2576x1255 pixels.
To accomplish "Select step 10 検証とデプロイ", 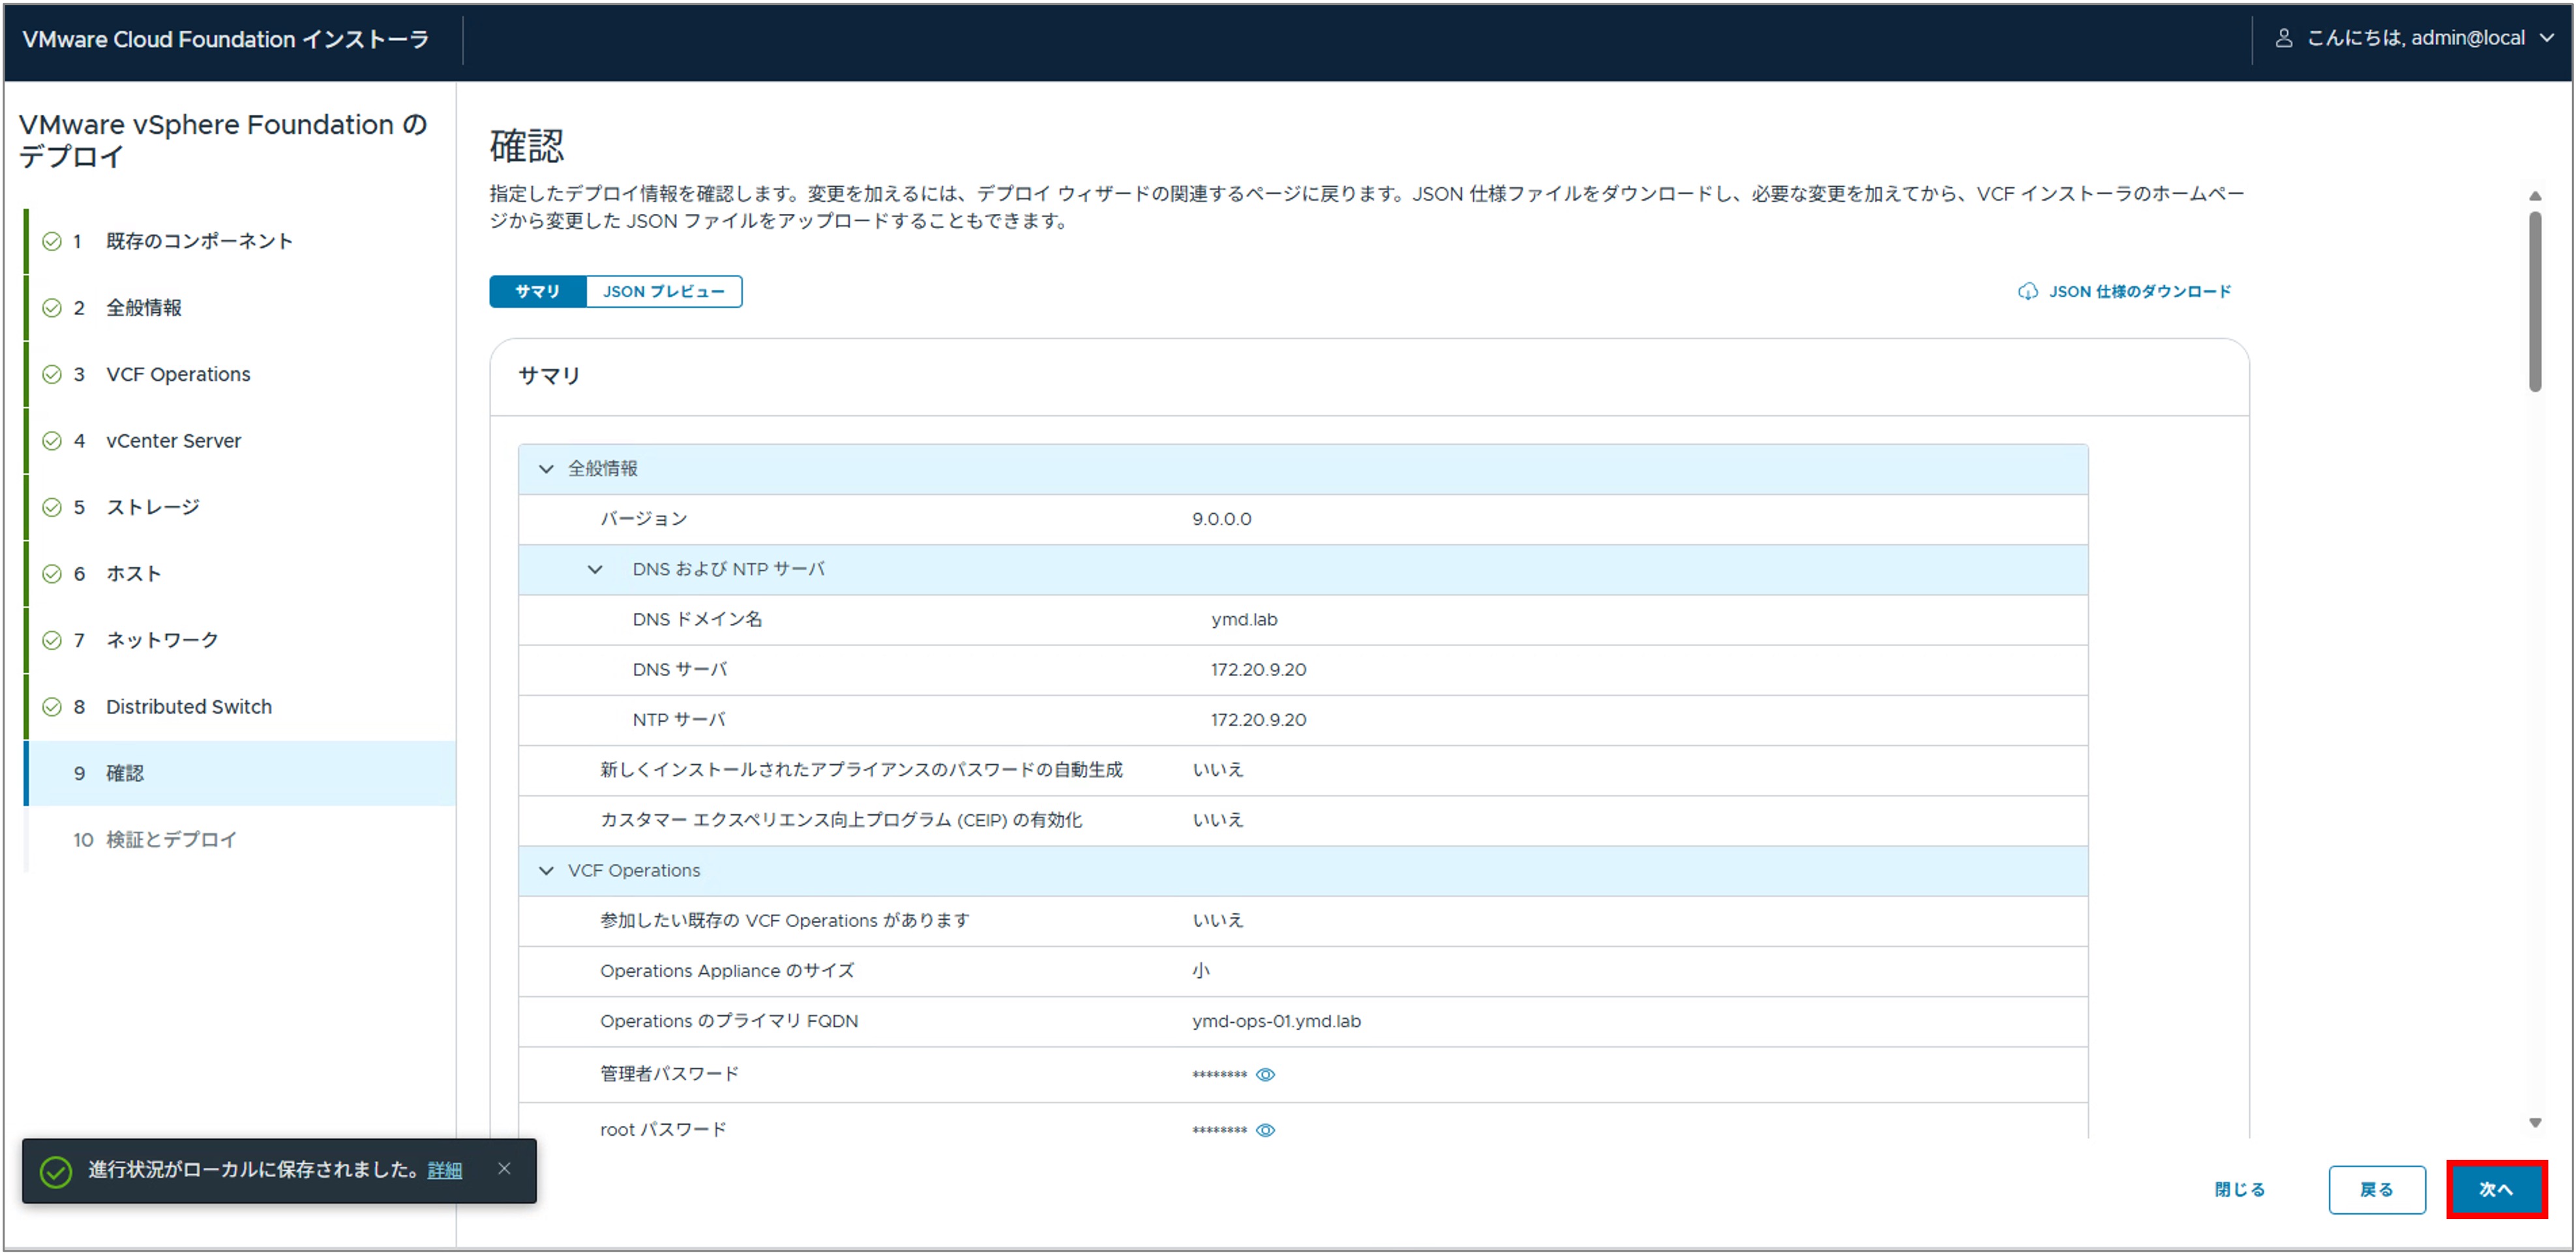I will click(x=240, y=839).
